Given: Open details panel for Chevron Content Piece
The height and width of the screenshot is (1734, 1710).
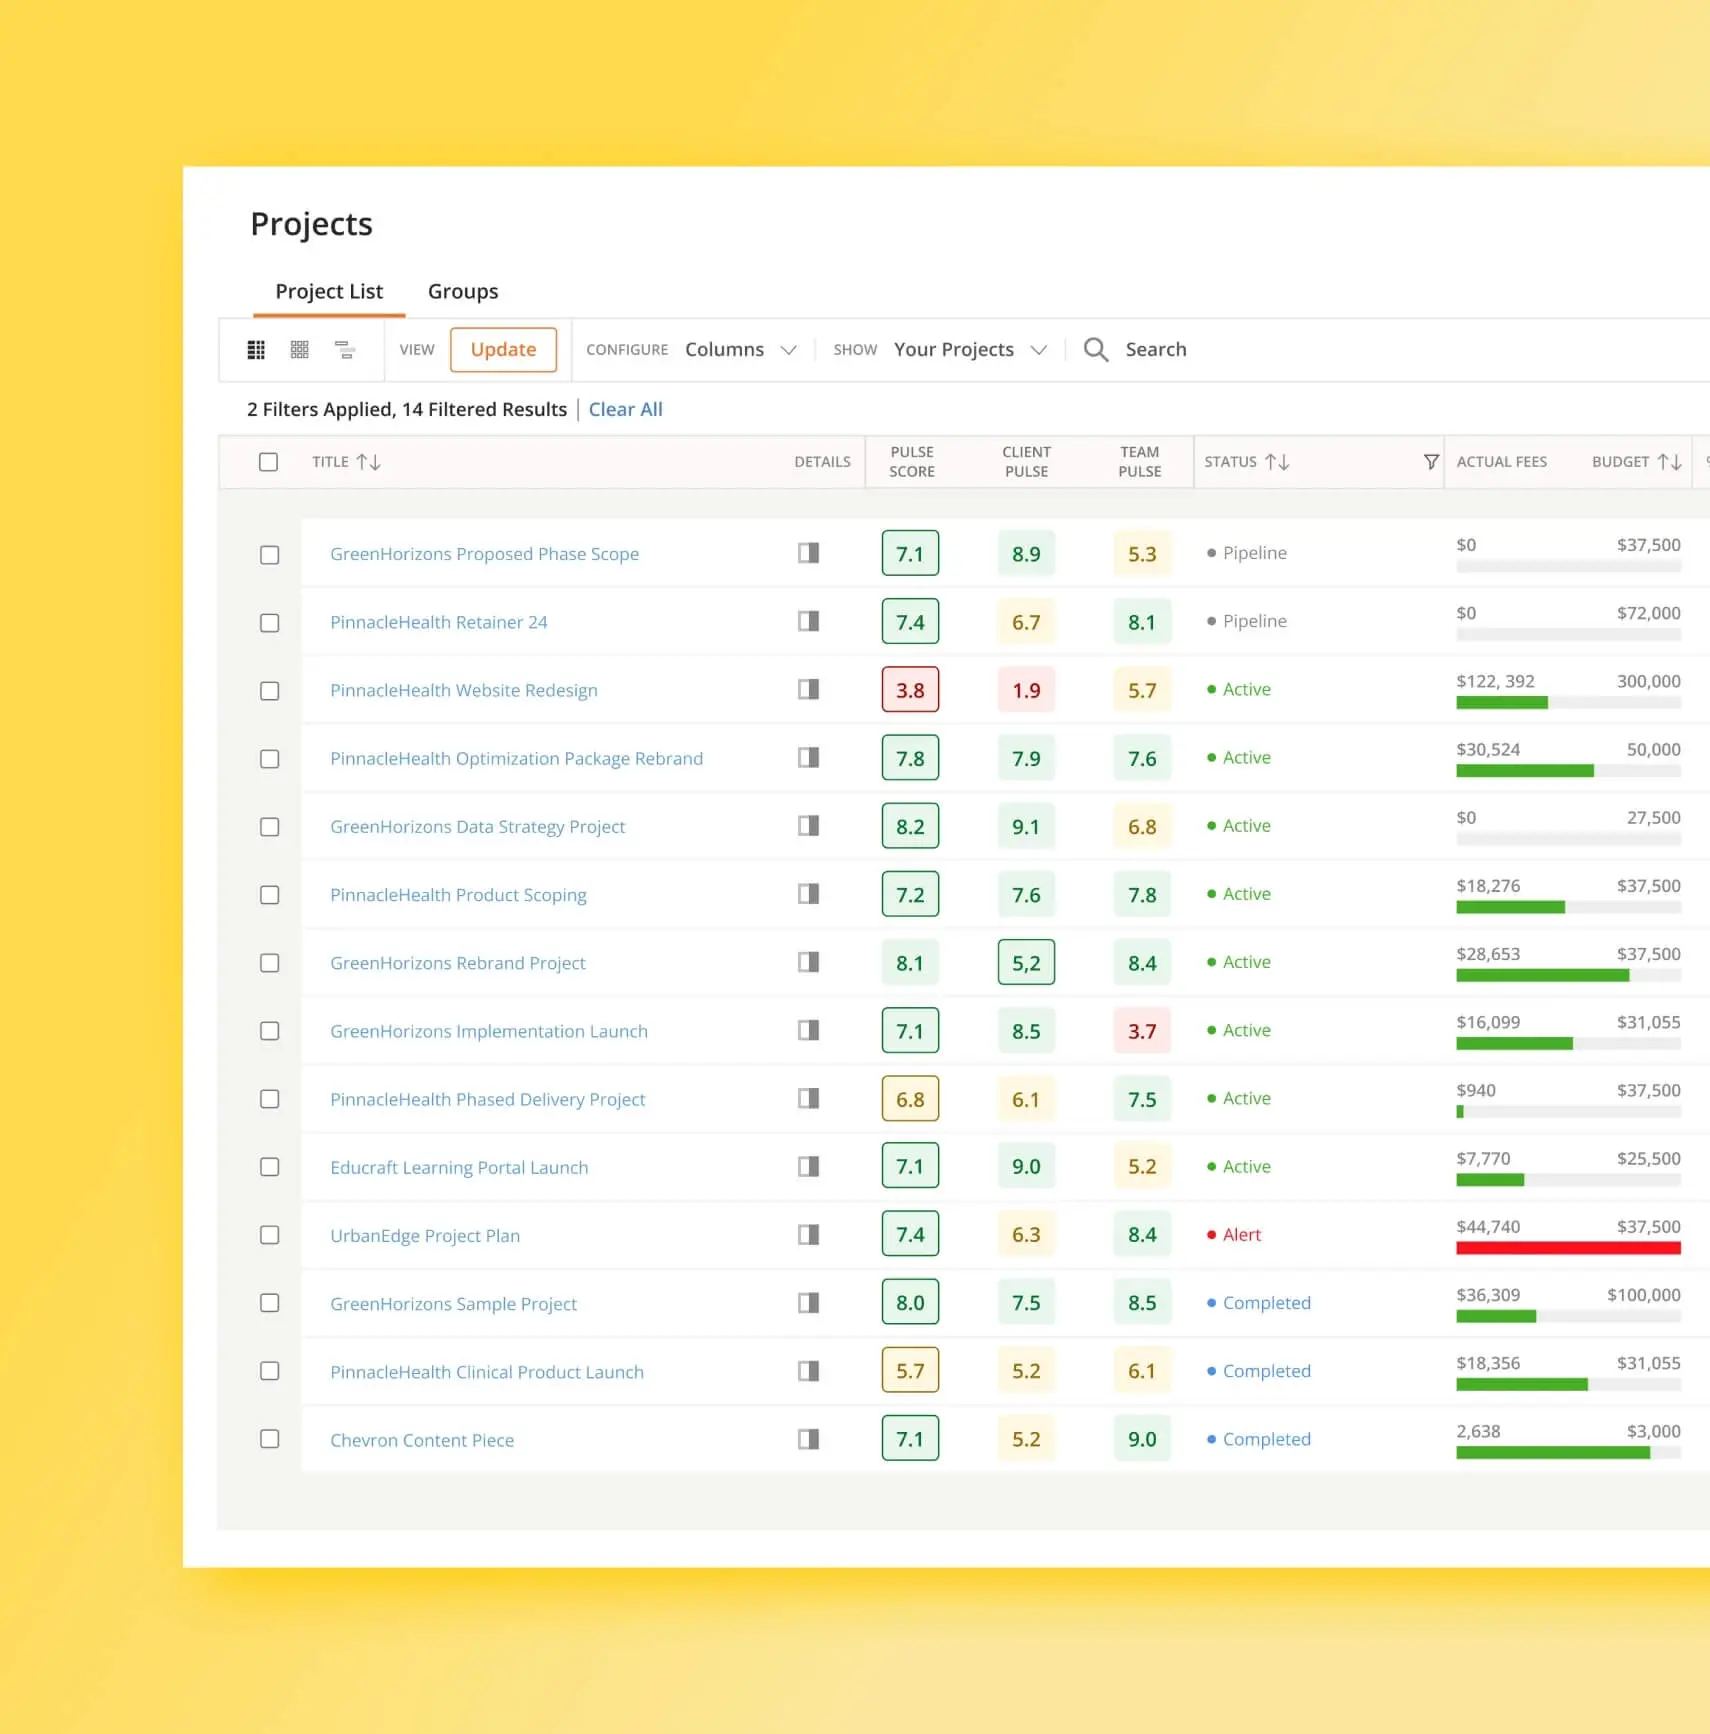Looking at the screenshot, I should point(808,1439).
